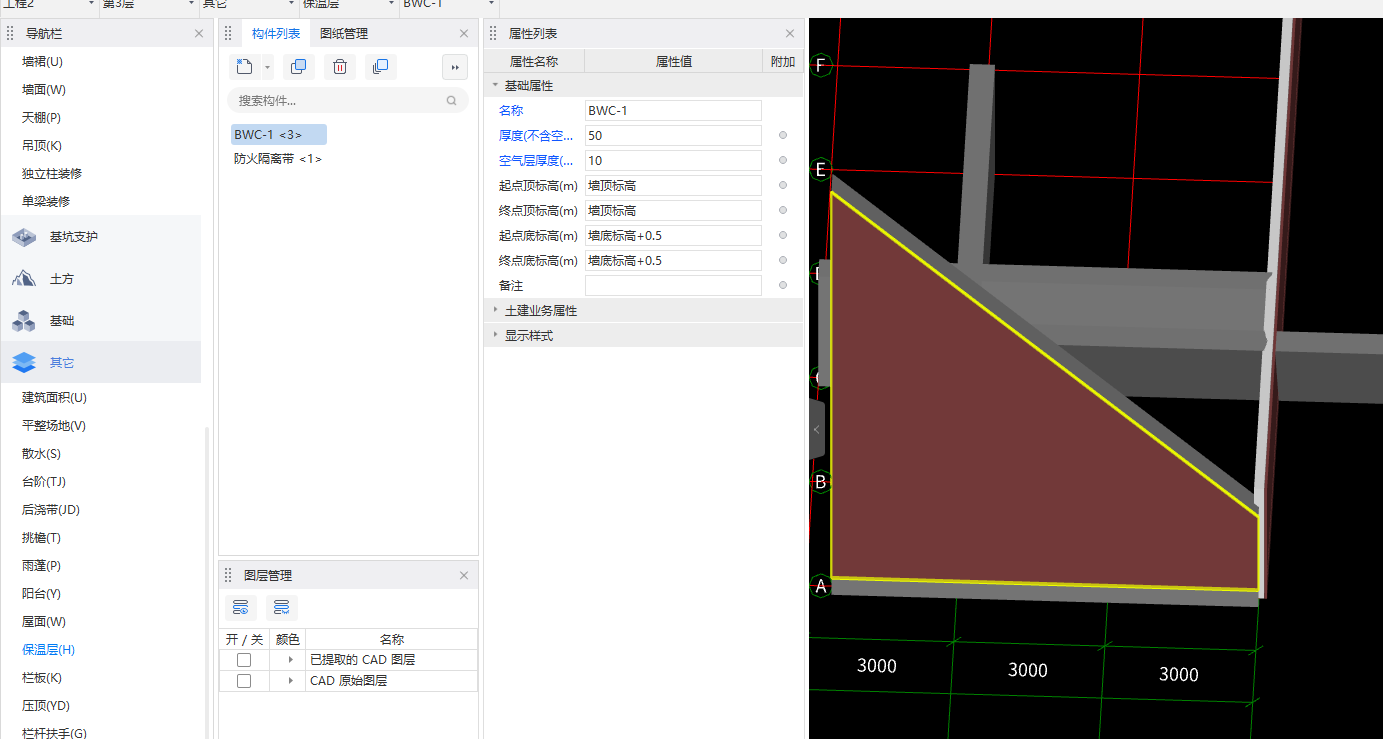Open 阳台(Y) in navigation
This screenshot has height=739, width=1383.
click(x=42, y=594)
